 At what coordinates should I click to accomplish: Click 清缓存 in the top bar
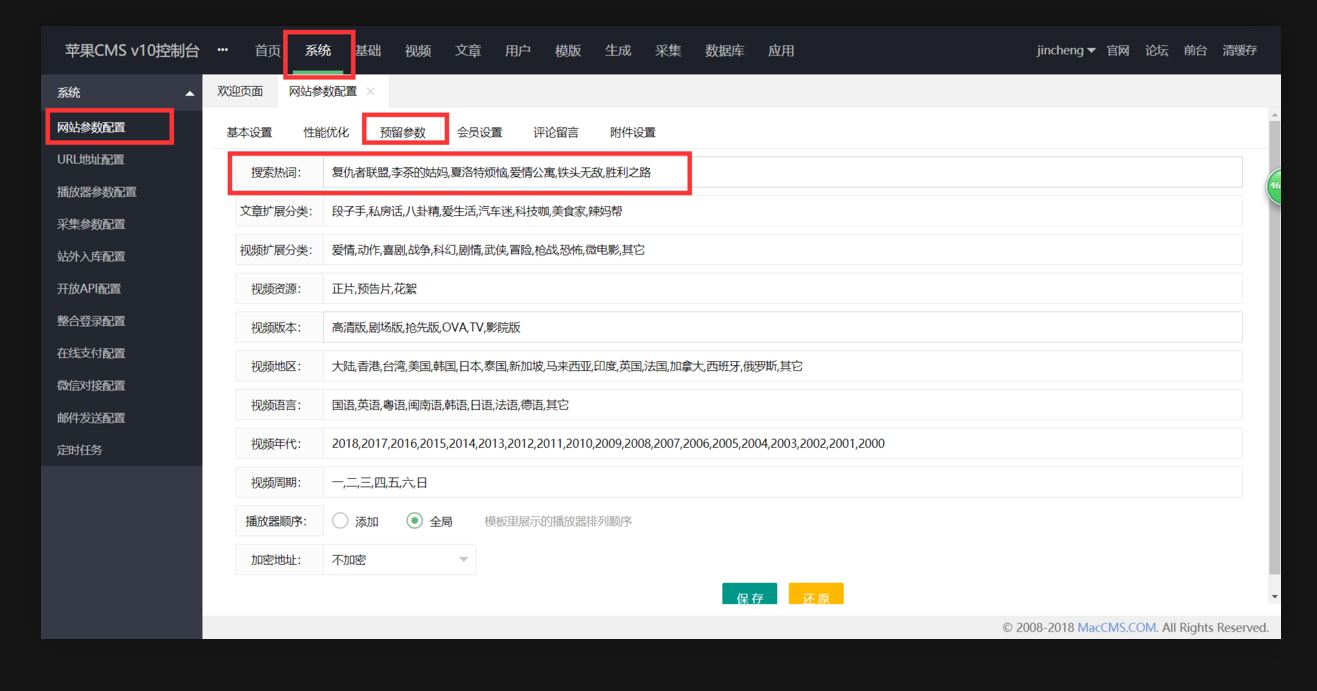point(1239,50)
